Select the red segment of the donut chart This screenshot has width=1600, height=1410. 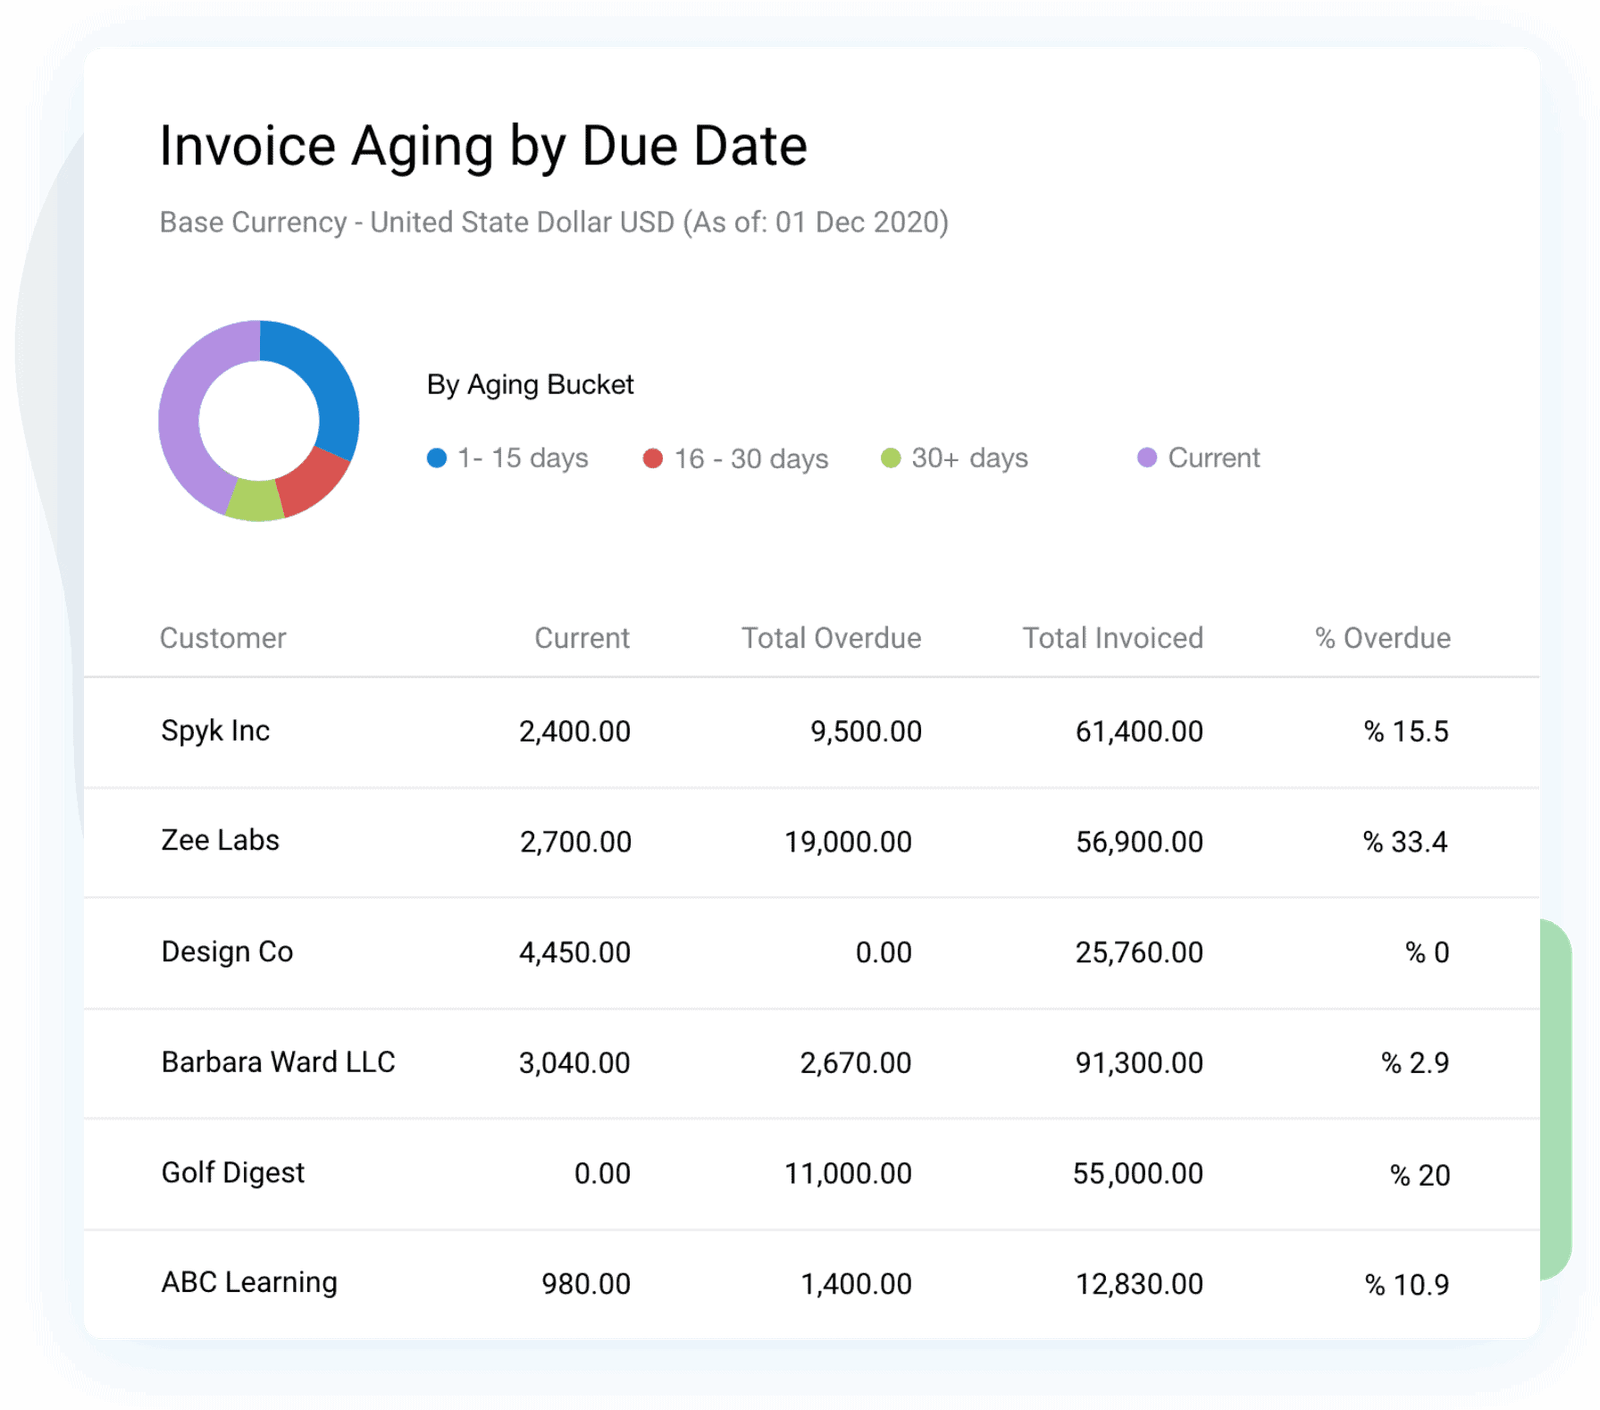pyautogui.click(x=313, y=480)
